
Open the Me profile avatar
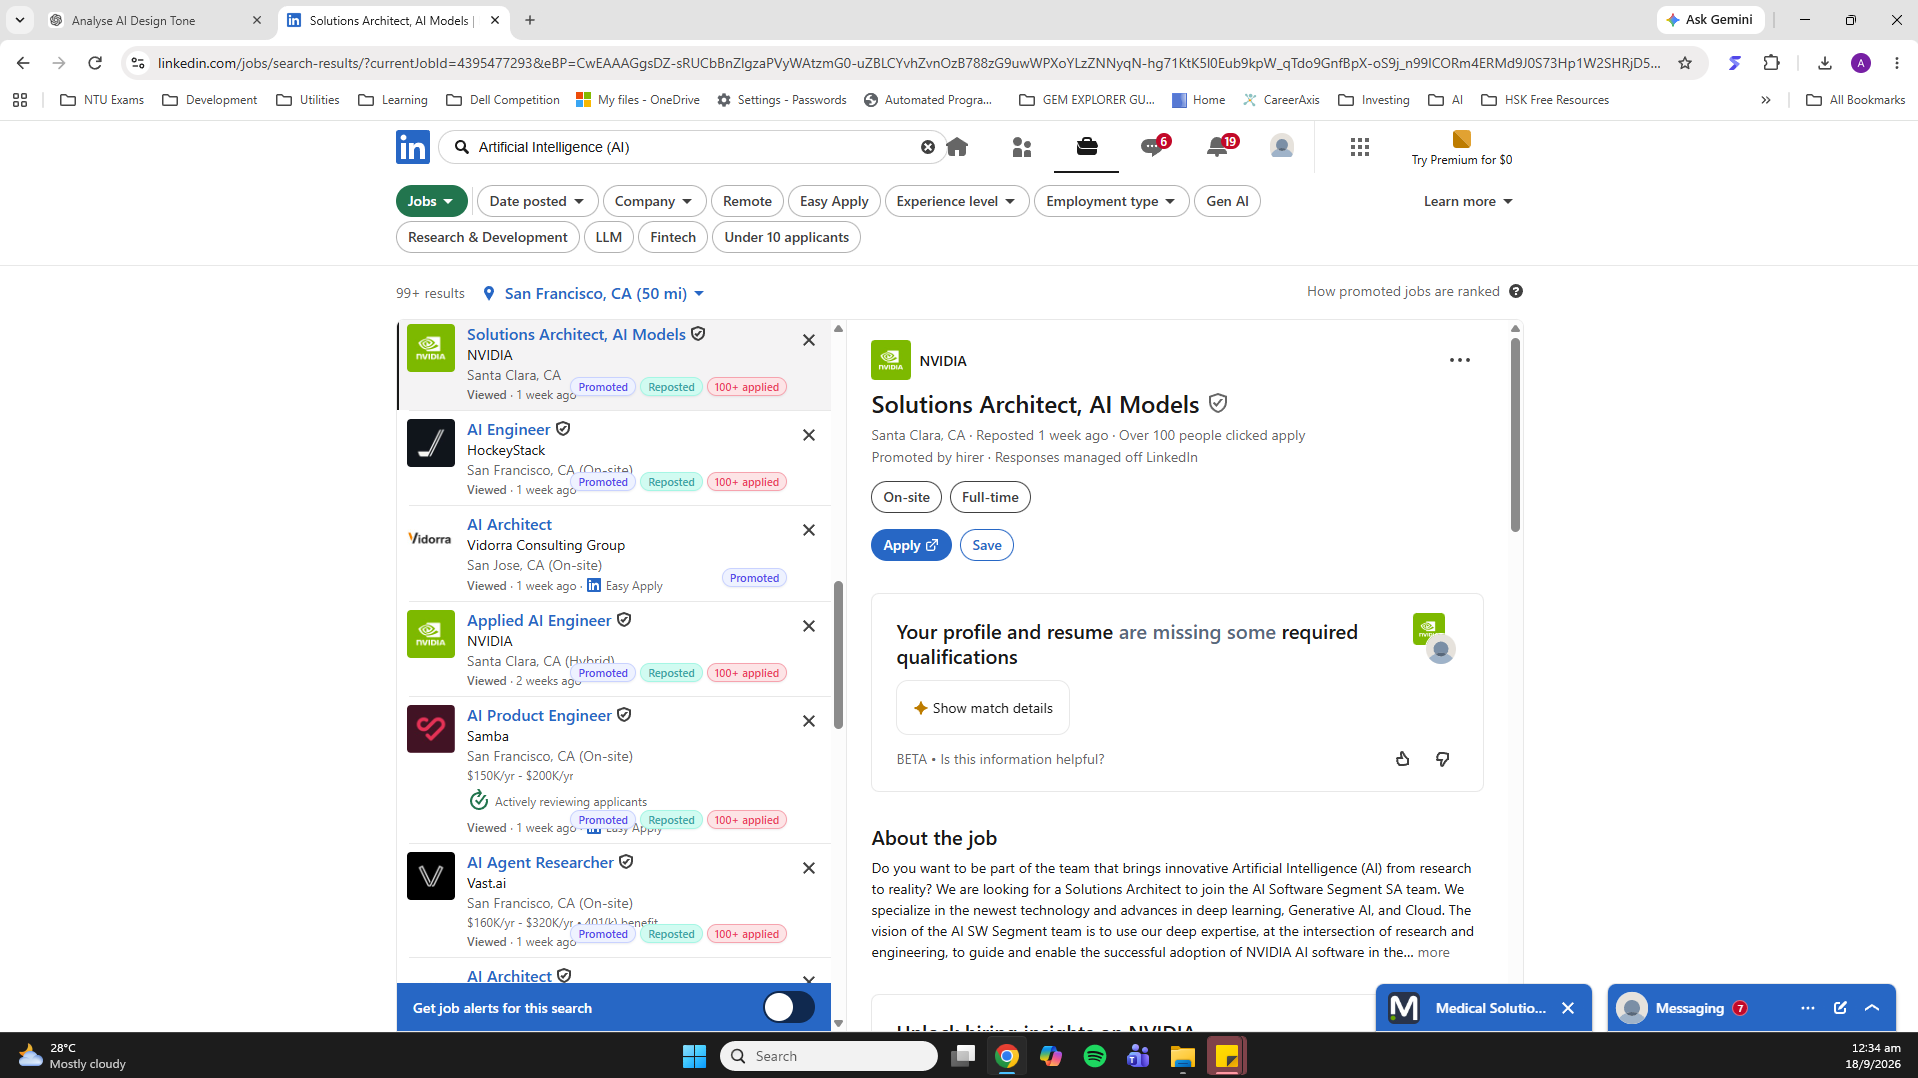tap(1282, 146)
